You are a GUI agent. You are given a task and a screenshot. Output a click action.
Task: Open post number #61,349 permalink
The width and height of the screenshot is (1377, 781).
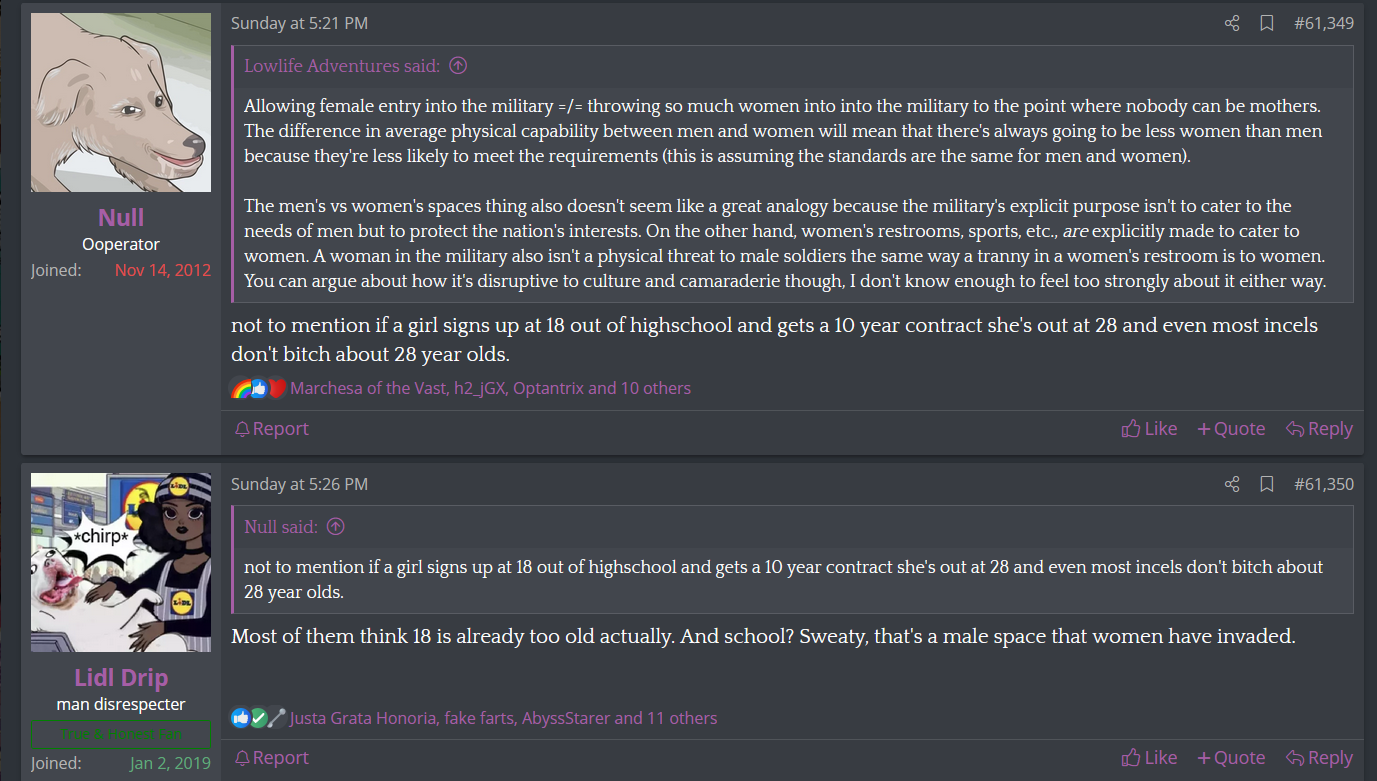[x=1323, y=23]
